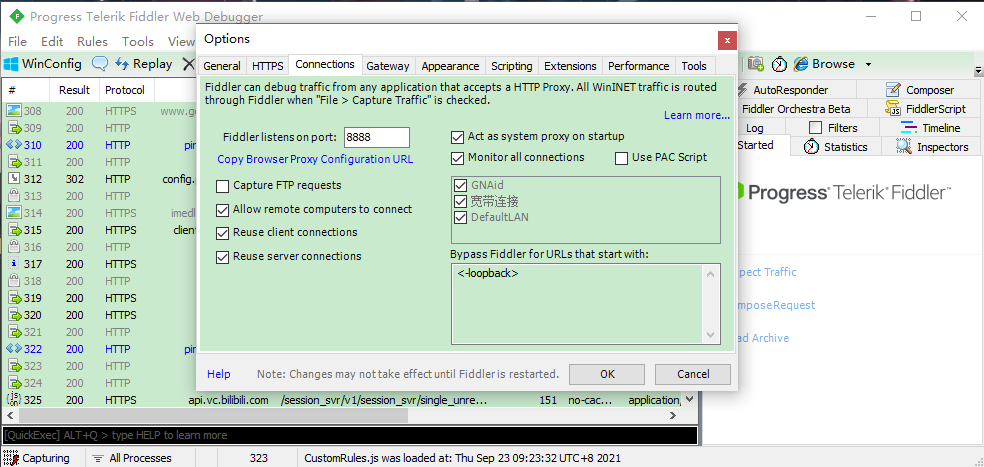Screen dimensions: 984x467
Task: Click the comment speech bubble icon
Action: tap(100, 63)
